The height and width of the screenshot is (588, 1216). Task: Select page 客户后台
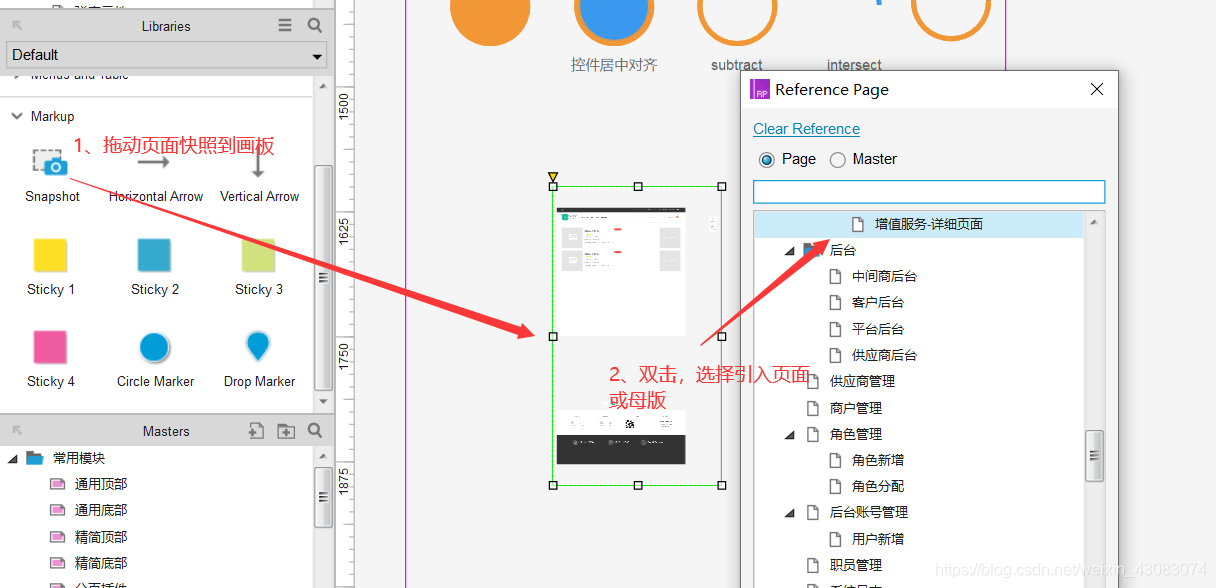click(878, 302)
